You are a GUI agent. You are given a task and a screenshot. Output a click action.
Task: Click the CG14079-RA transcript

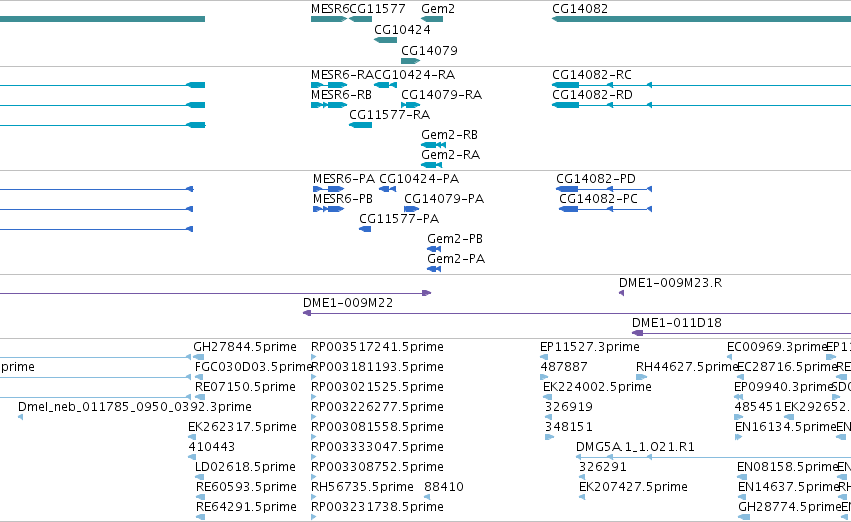[411, 105]
